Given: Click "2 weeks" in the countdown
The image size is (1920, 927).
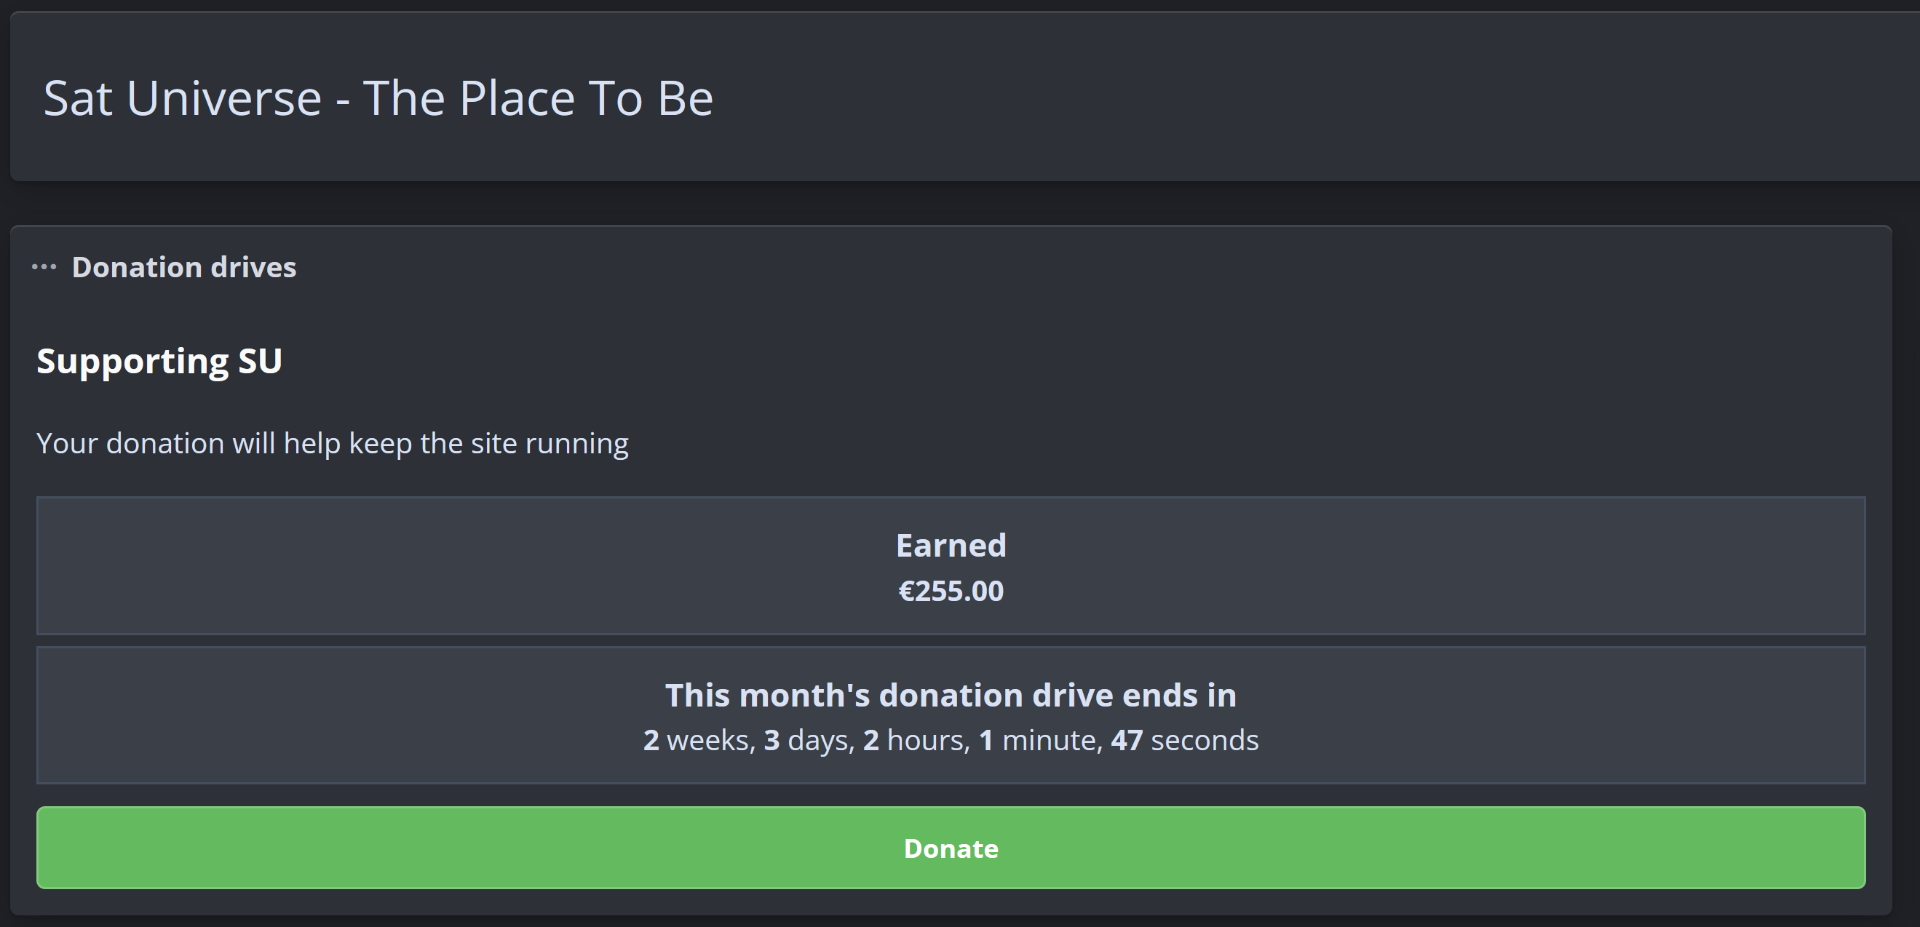Looking at the screenshot, I should point(697,740).
